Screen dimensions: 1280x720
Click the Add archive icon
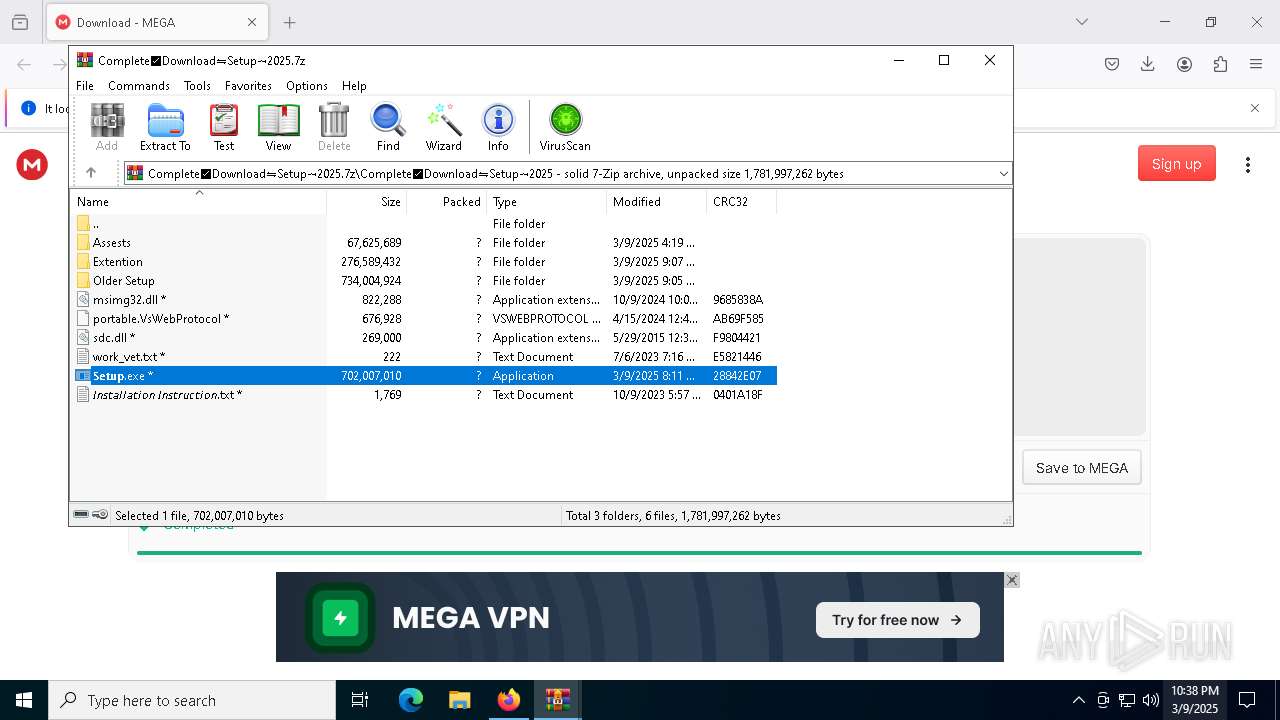point(107,127)
